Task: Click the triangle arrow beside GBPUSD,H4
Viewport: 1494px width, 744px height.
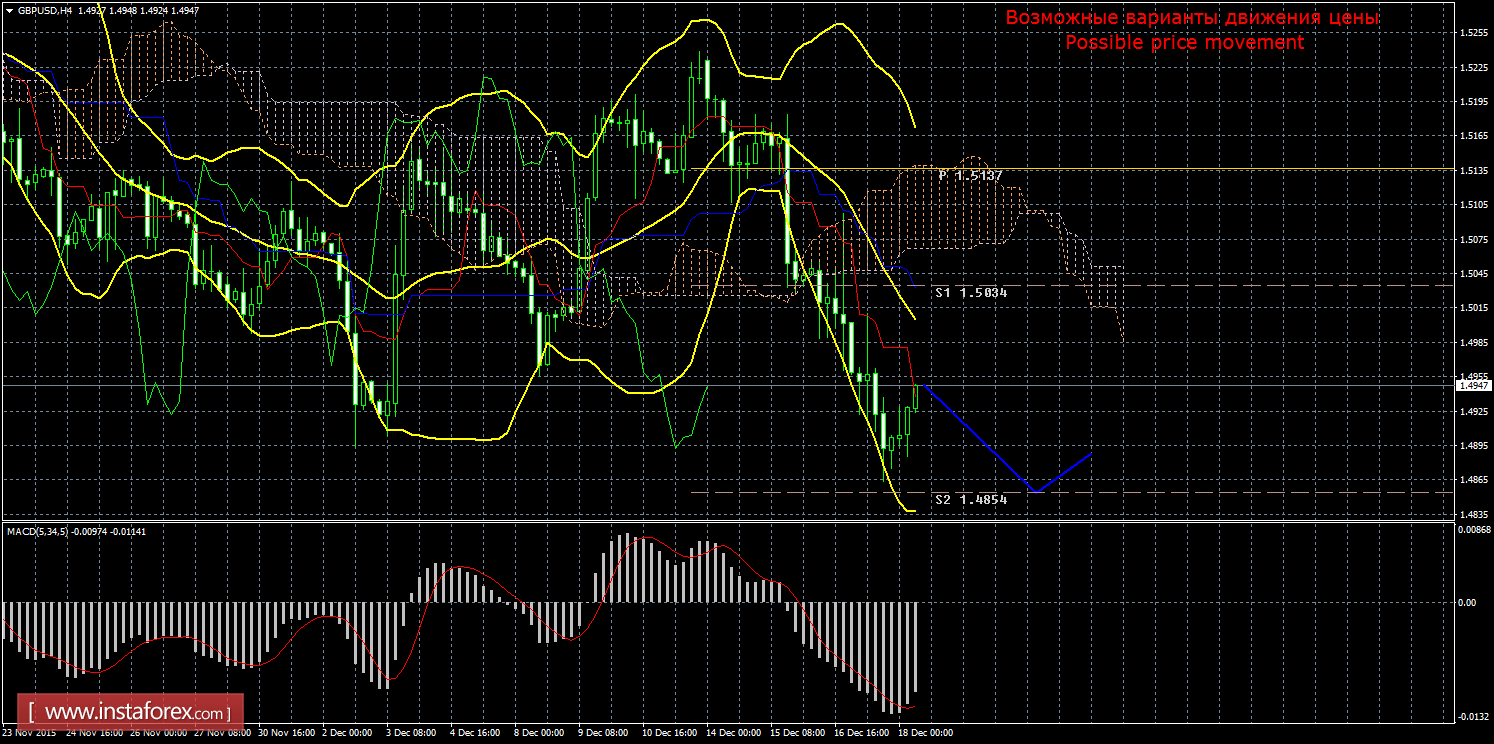Action: point(9,11)
